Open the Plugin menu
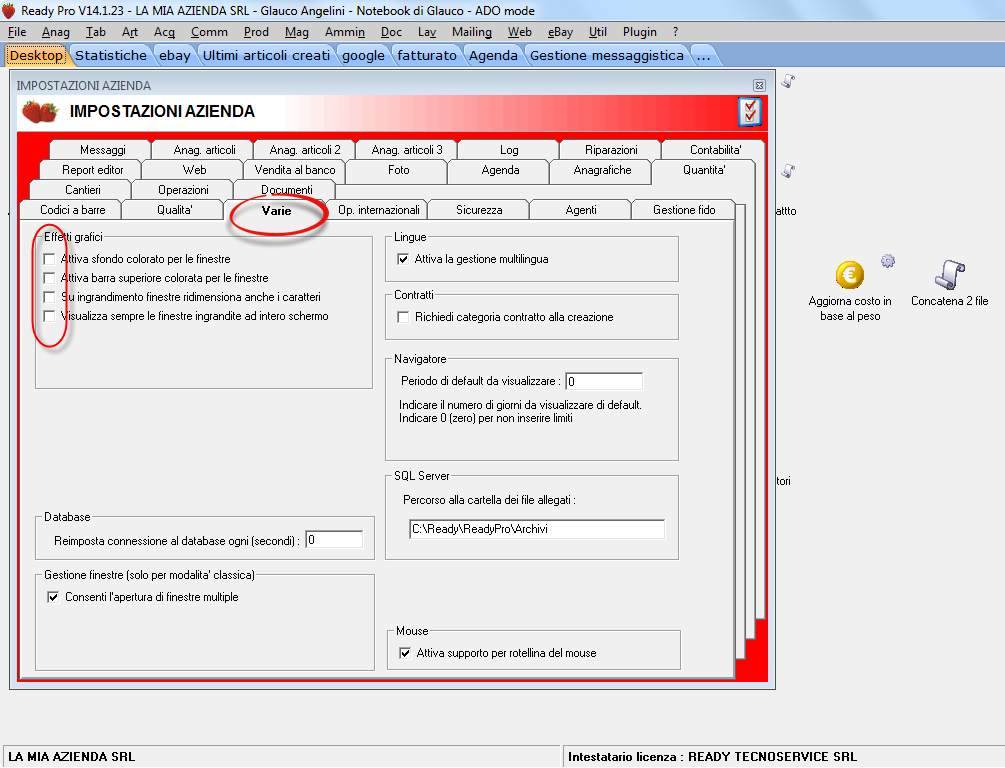1005x768 pixels. (640, 32)
